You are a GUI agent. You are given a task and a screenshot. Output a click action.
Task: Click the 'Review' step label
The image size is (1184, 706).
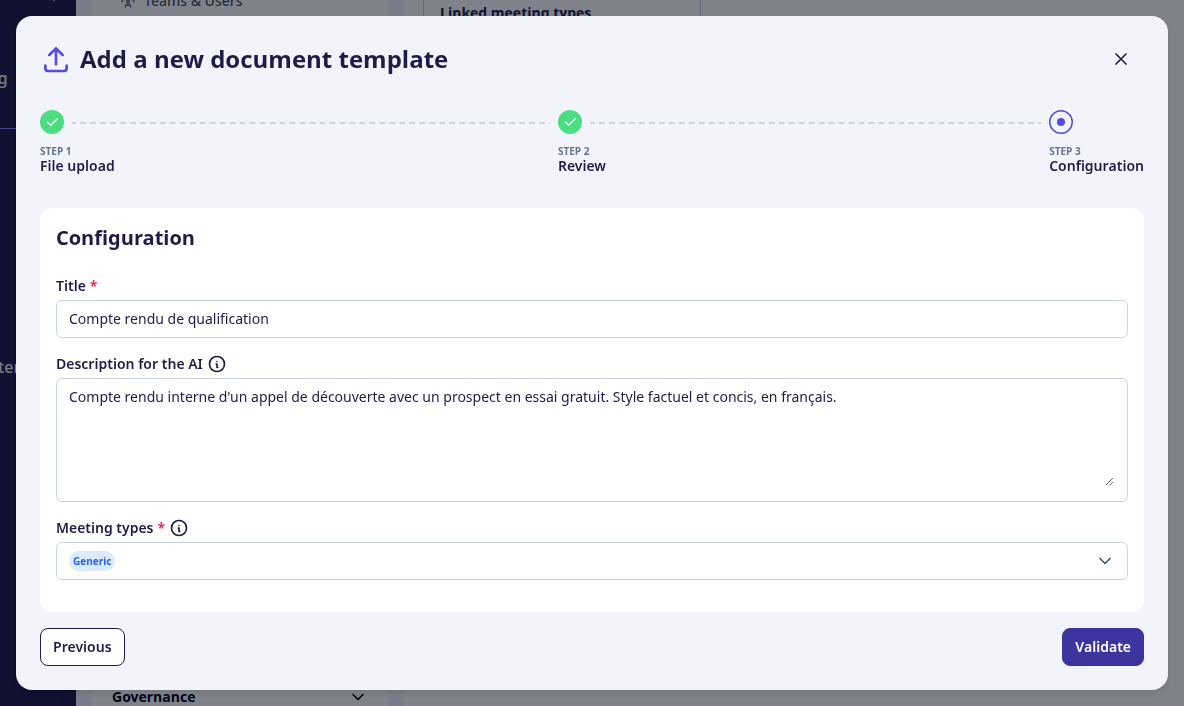click(x=581, y=166)
